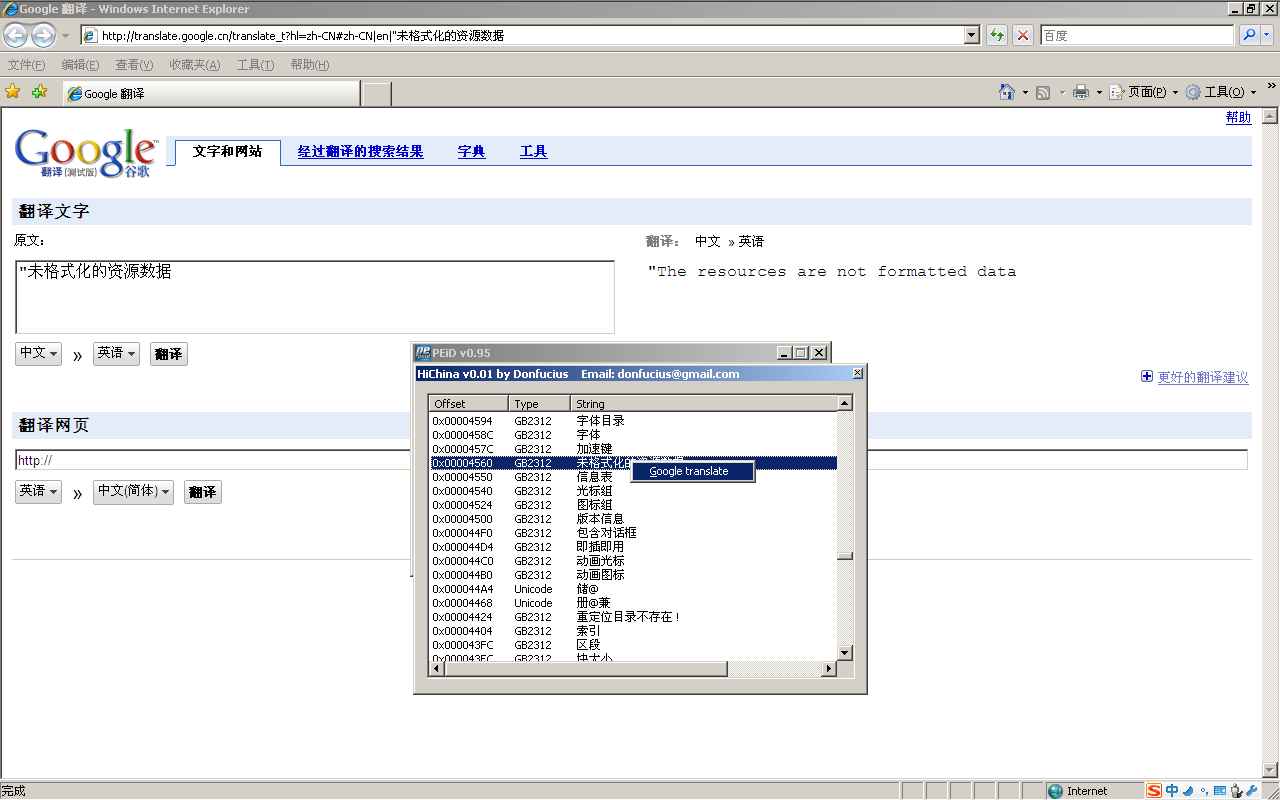Click the Add to Favorites star-plus icon
The height and width of the screenshot is (800, 1280).
pos(39,92)
